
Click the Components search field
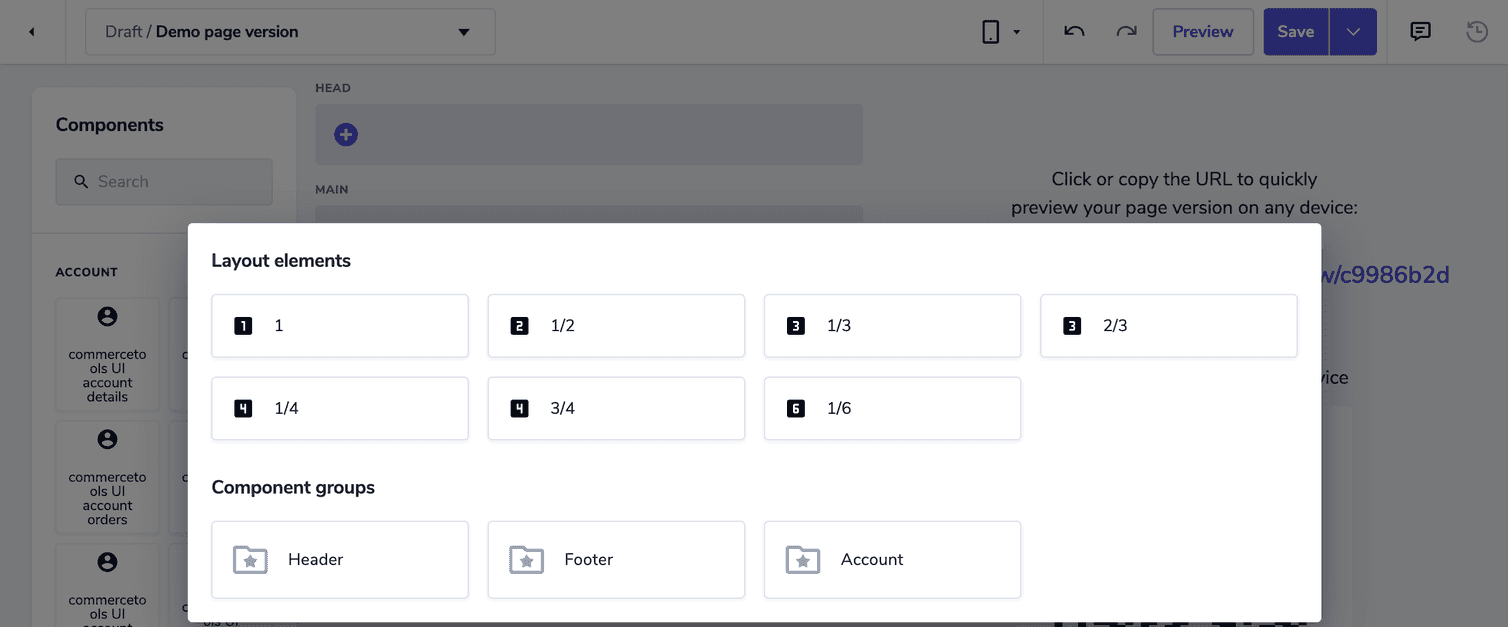(x=163, y=181)
